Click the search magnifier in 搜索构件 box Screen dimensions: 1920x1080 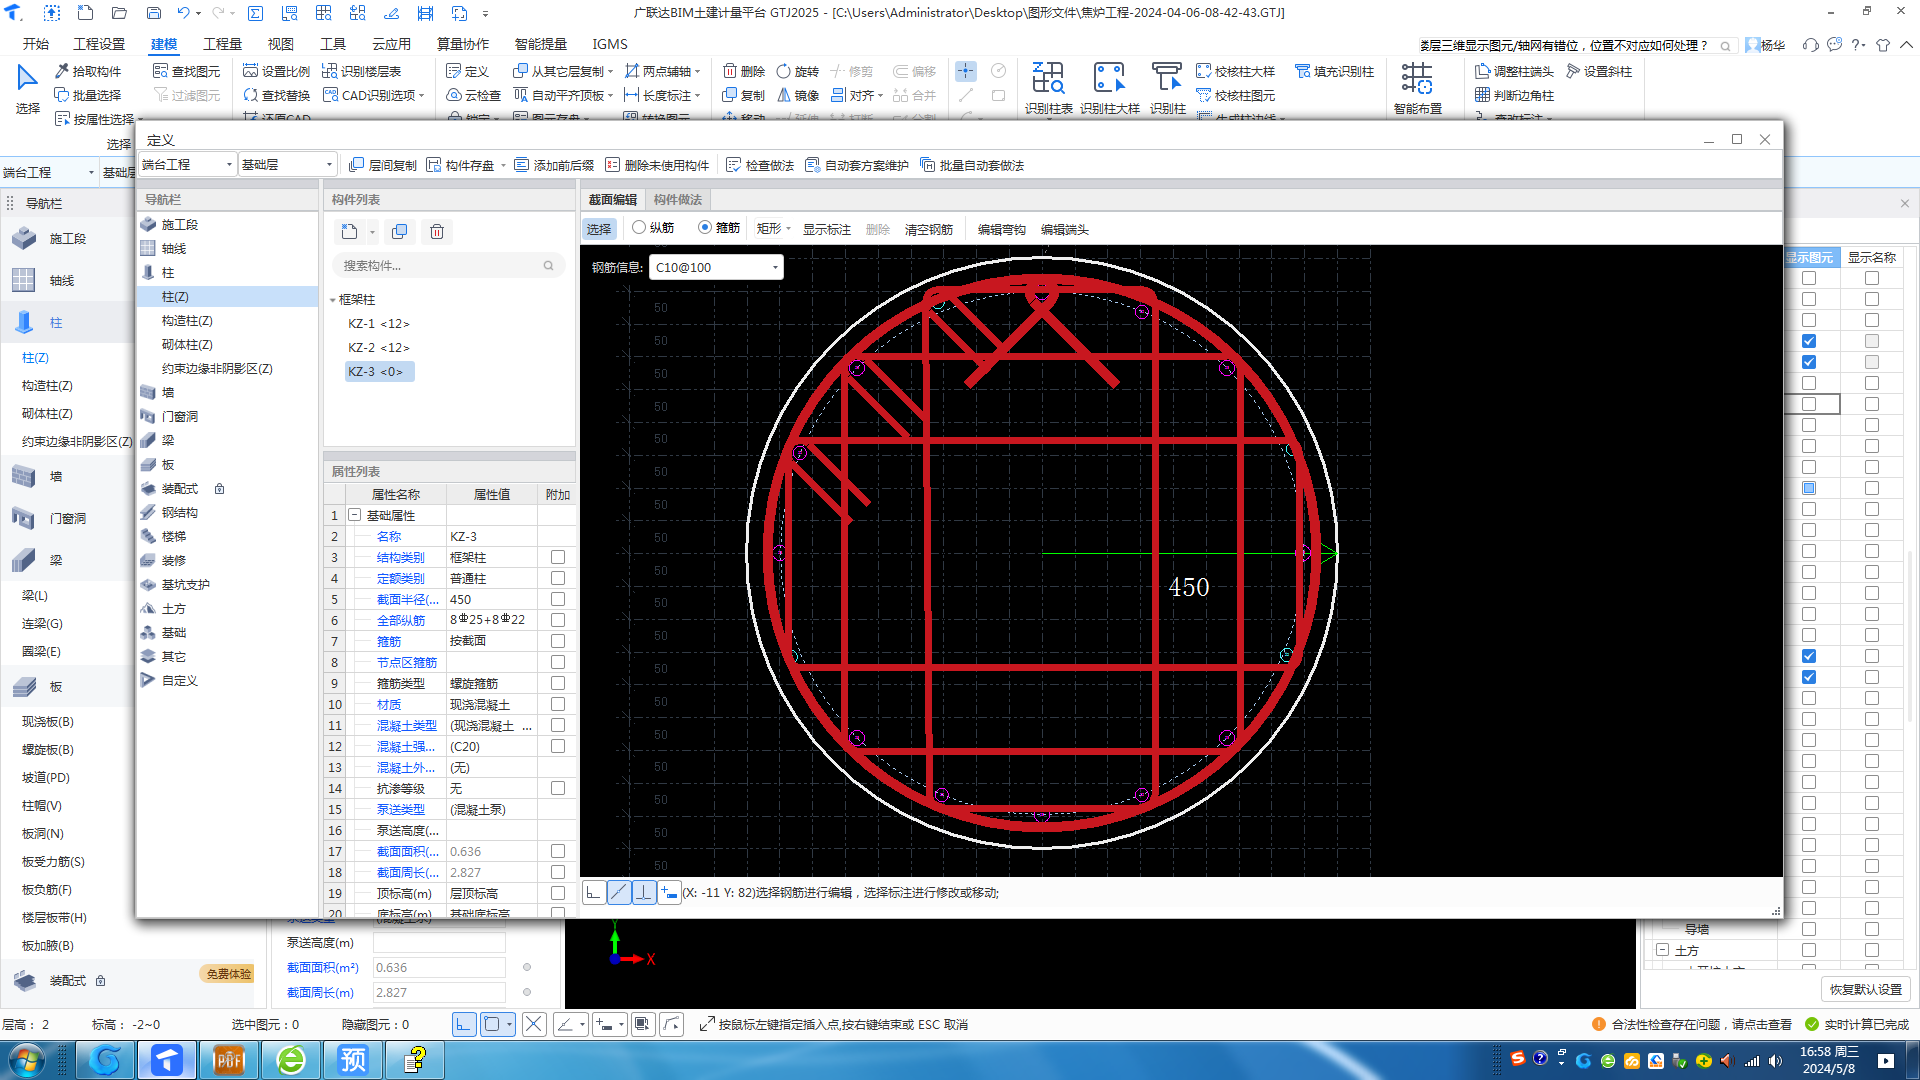pyautogui.click(x=548, y=266)
